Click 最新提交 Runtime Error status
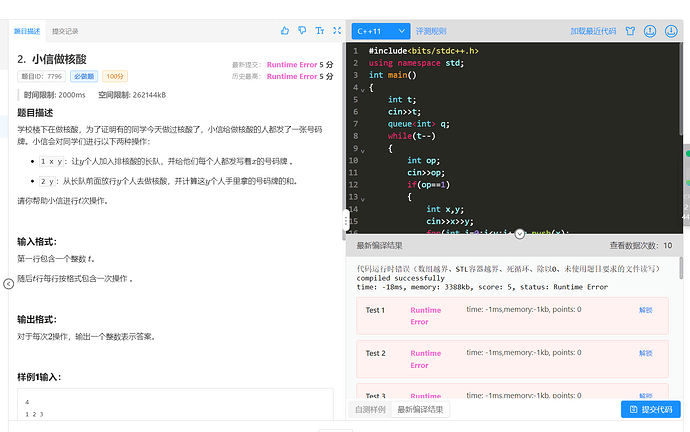The image size is (690, 432). click(292, 65)
